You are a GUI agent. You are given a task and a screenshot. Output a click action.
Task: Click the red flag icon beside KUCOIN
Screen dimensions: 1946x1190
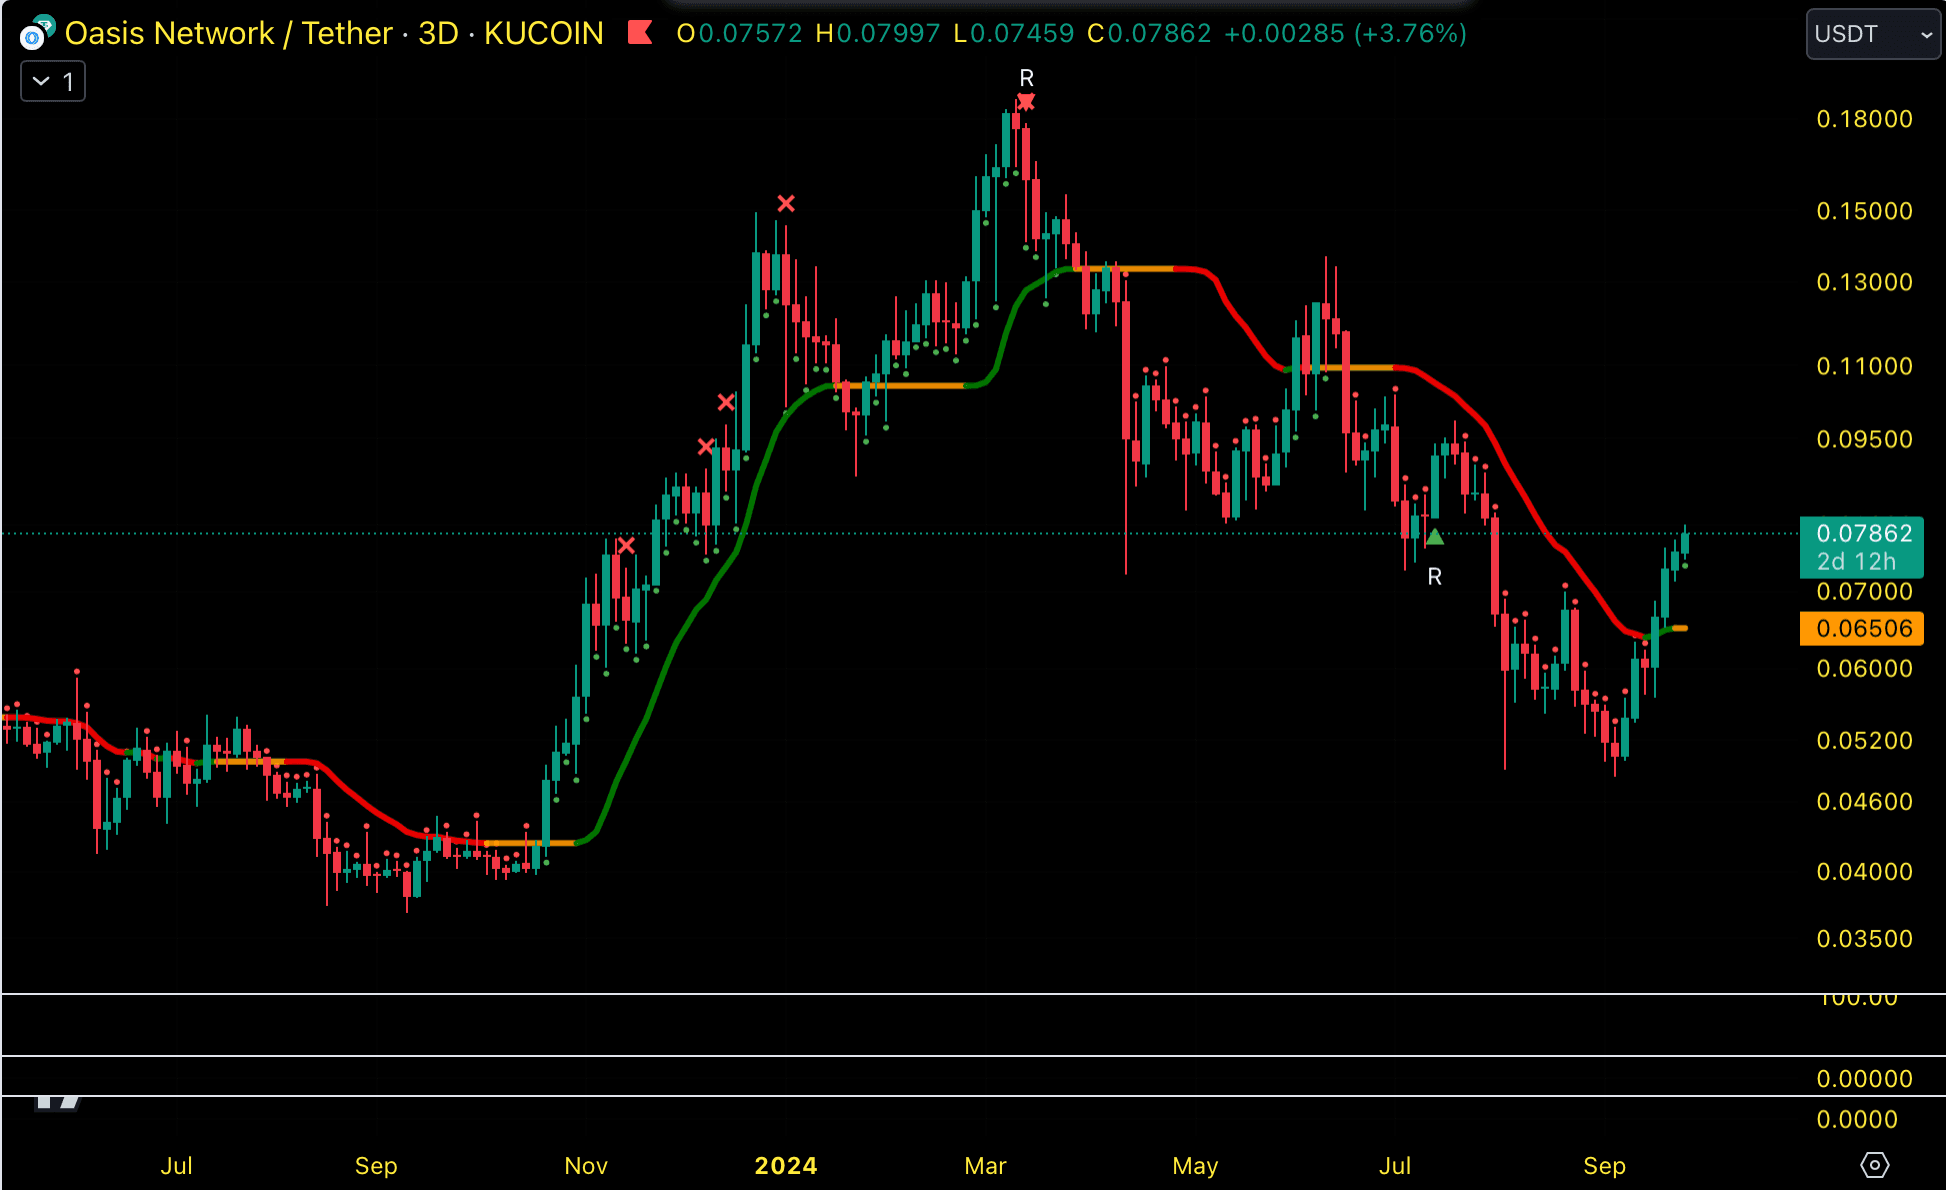(x=640, y=33)
